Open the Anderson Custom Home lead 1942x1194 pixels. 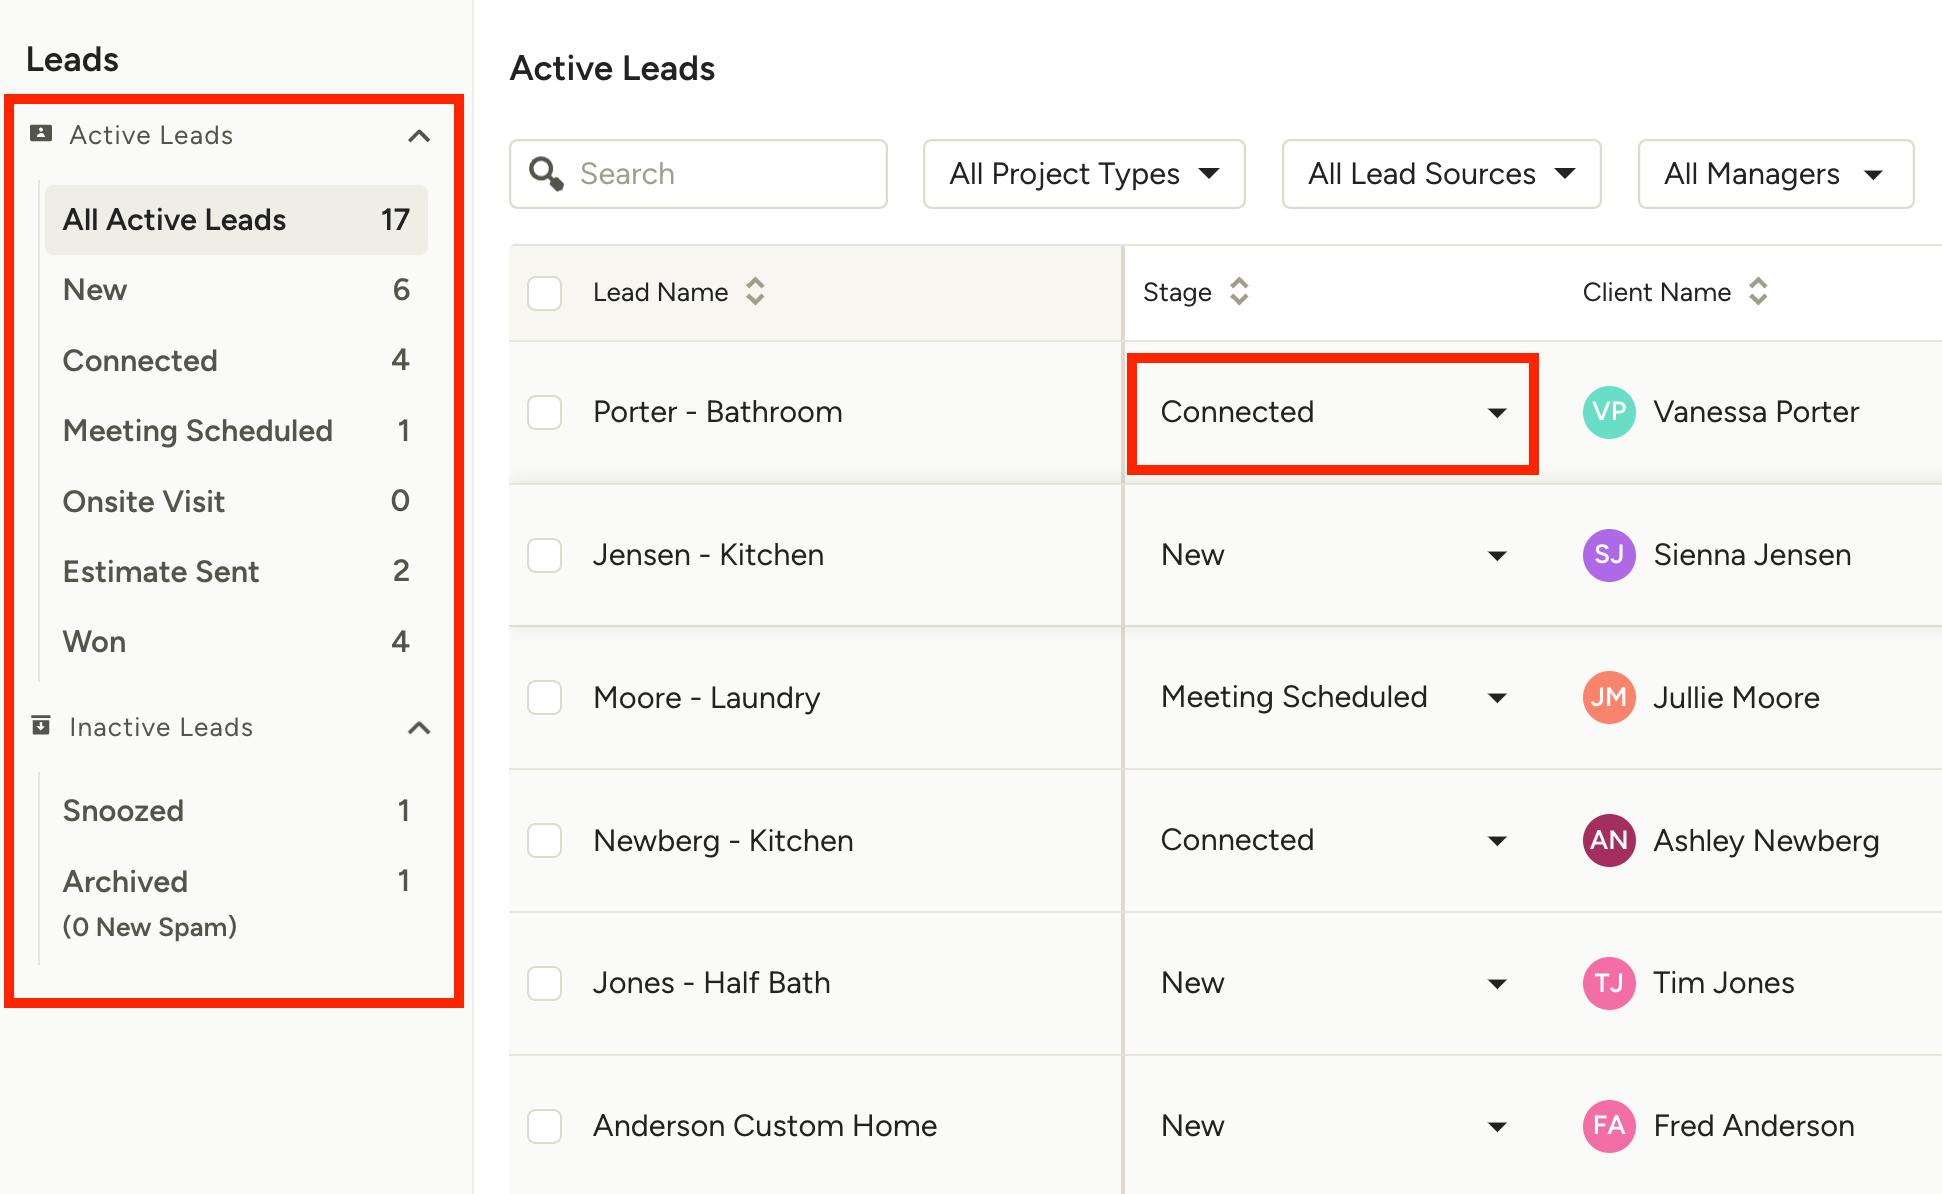[x=765, y=1125]
